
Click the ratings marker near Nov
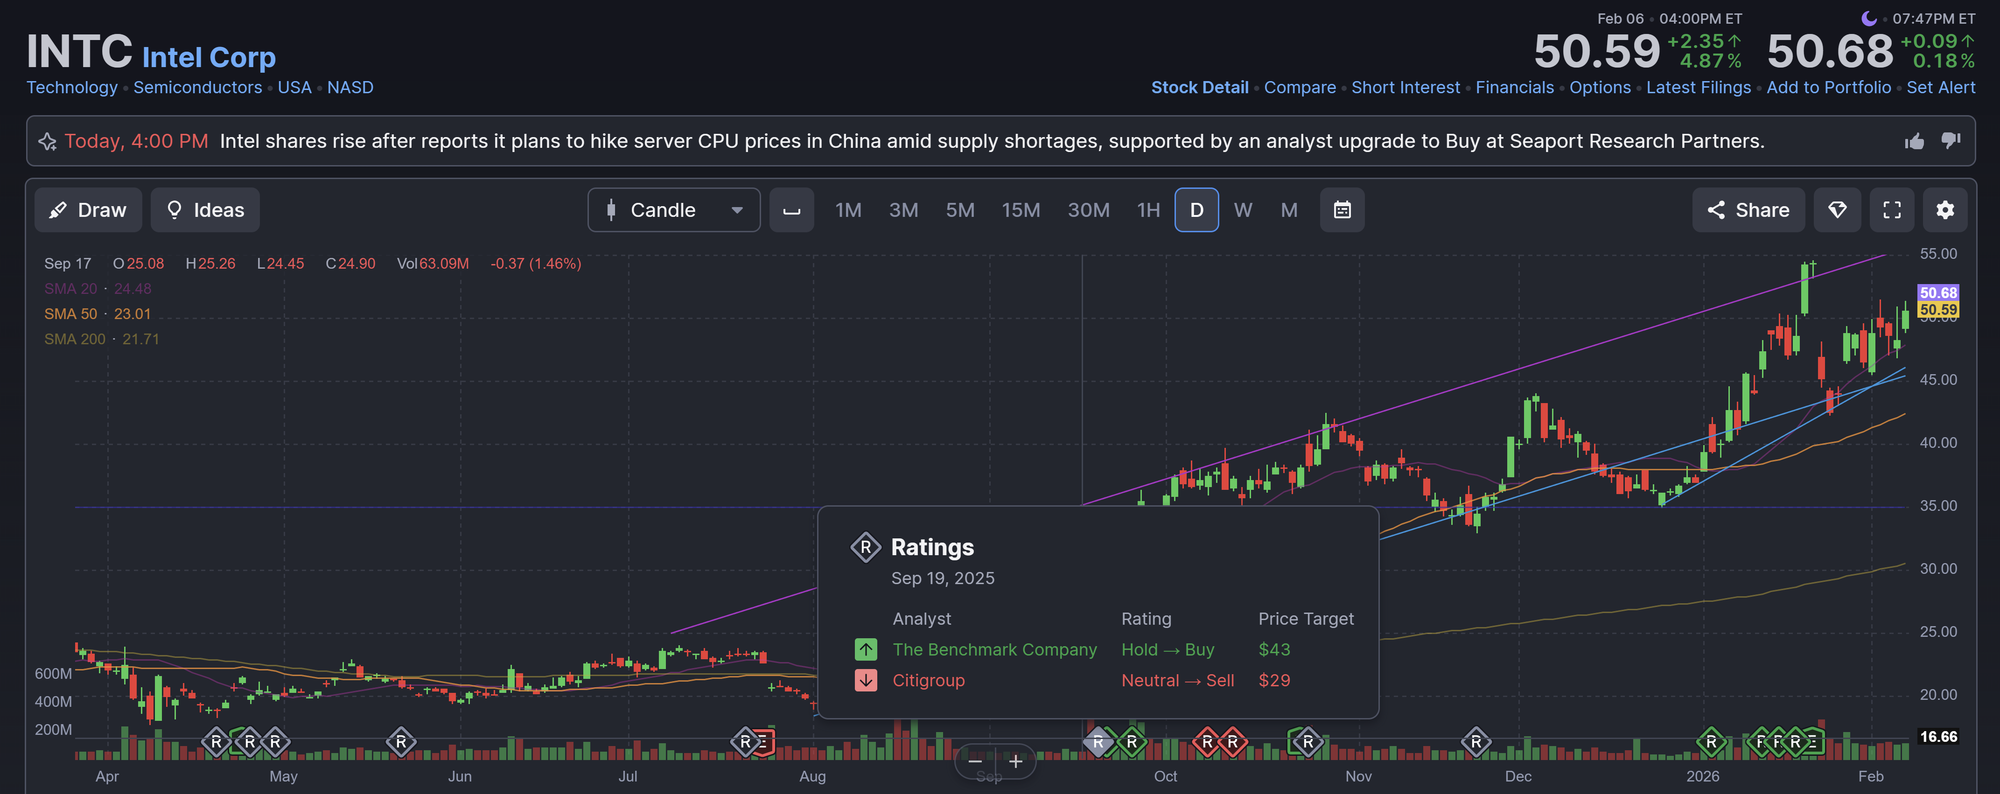pyautogui.click(x=1306, y=742)
